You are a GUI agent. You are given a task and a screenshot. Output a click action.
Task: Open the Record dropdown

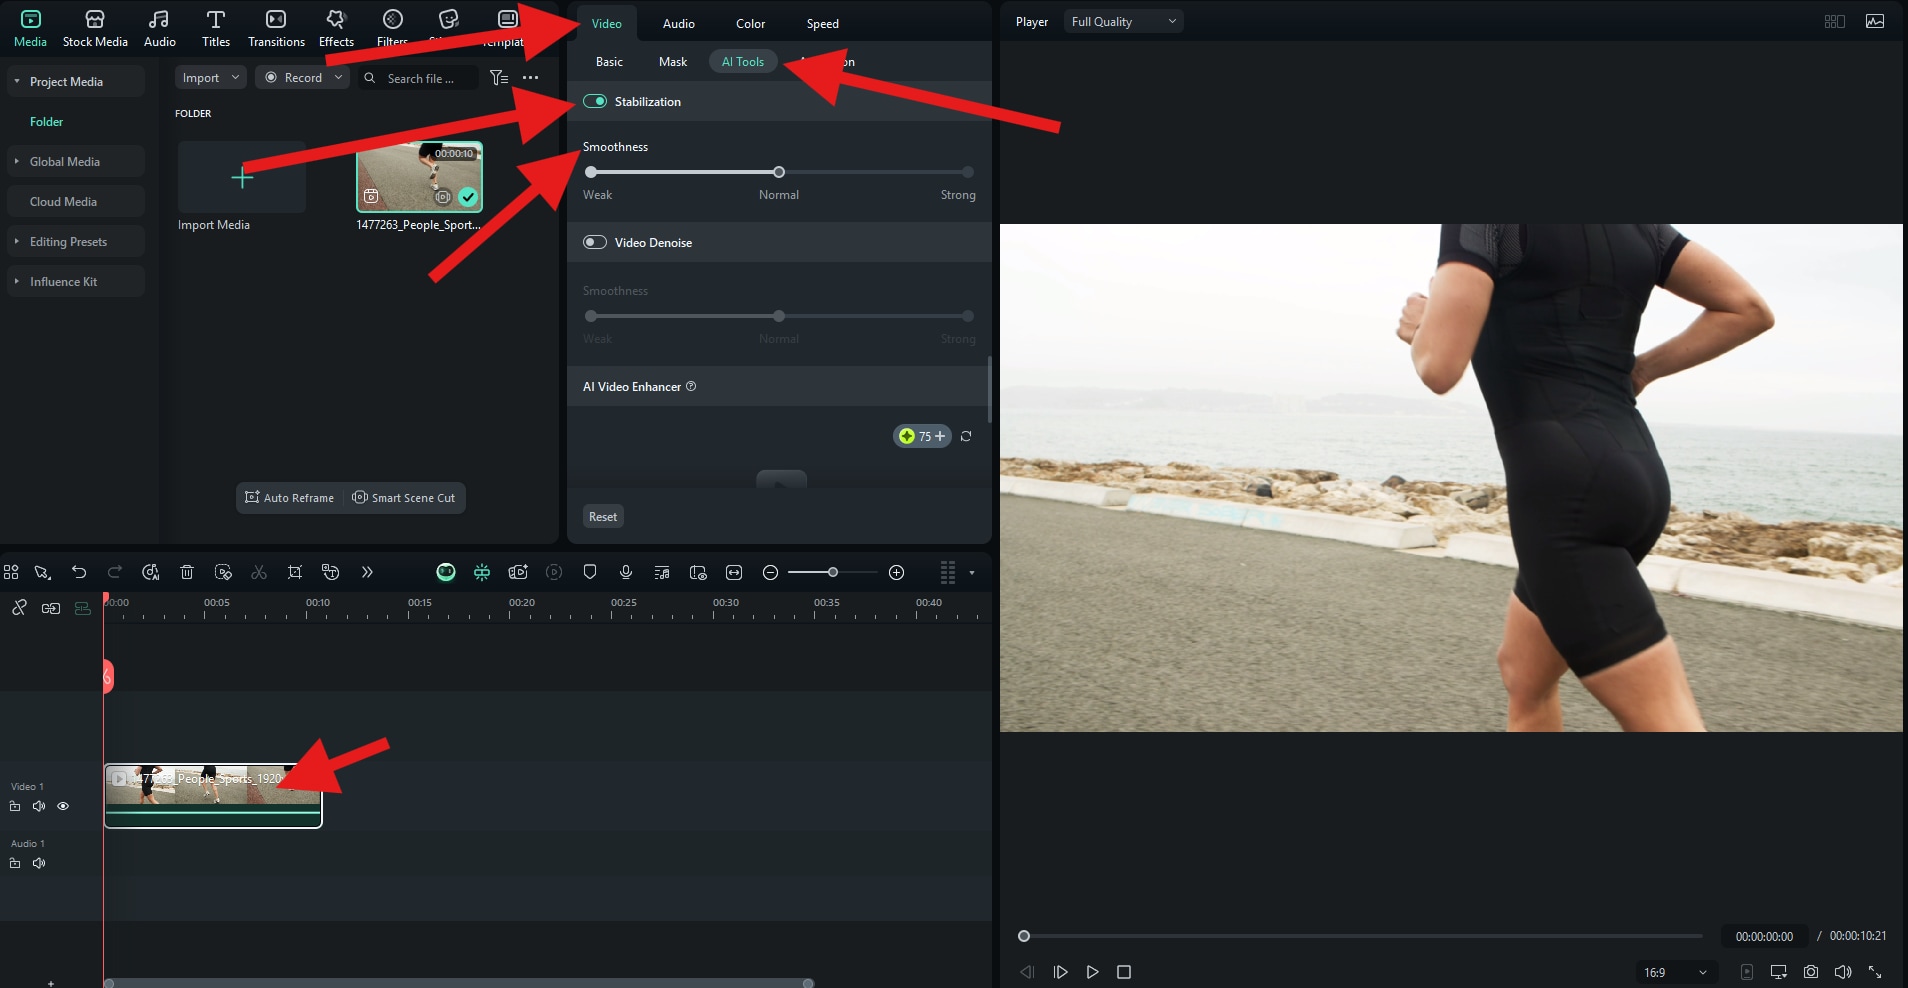(x=302, y=77)
